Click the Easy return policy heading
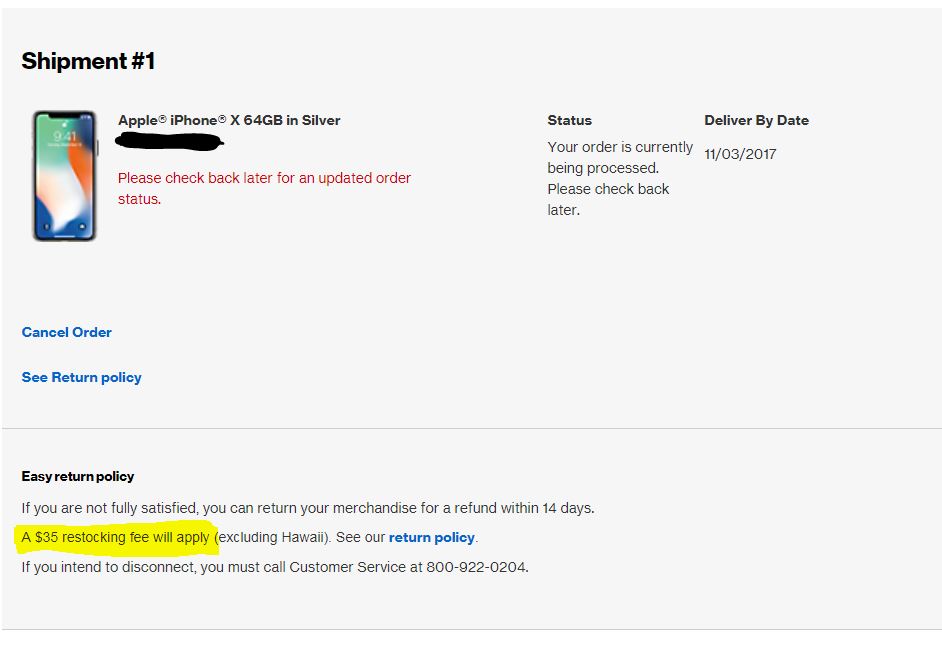 click(77, 477)
